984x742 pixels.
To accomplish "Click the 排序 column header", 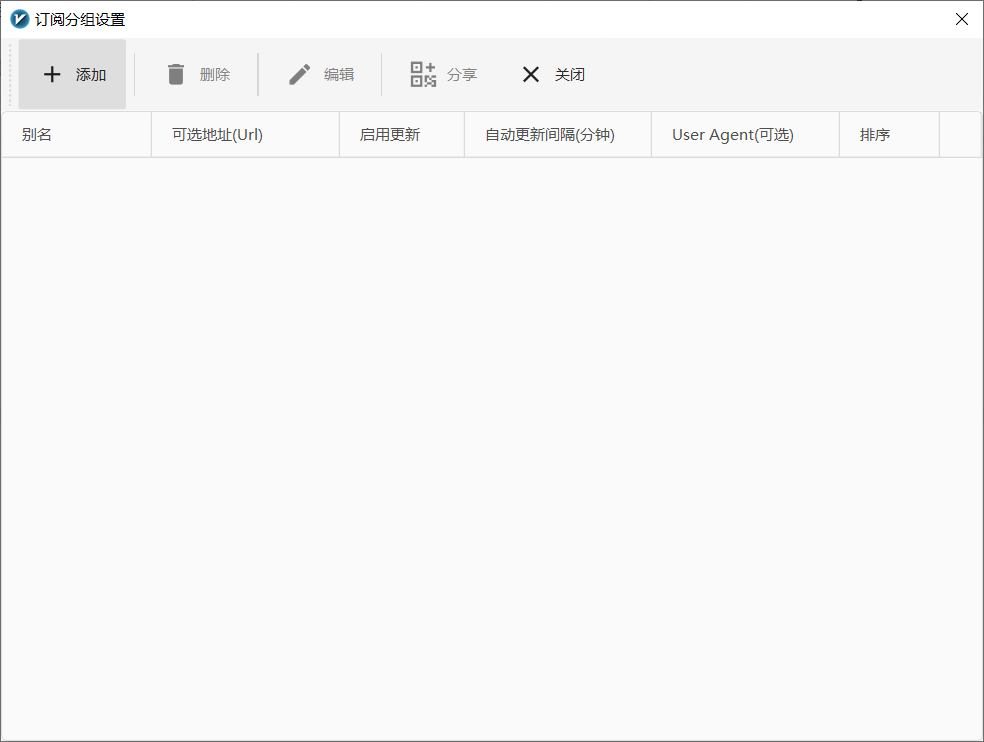I will [874, 133].
